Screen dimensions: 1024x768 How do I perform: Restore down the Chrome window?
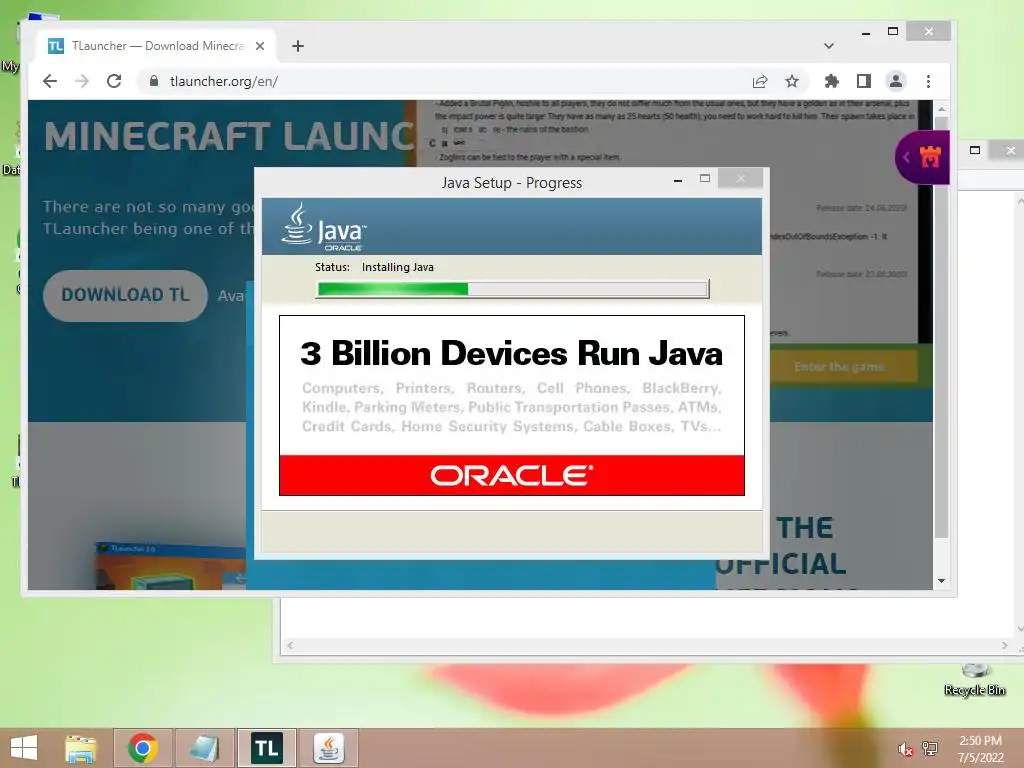[893, 31]
